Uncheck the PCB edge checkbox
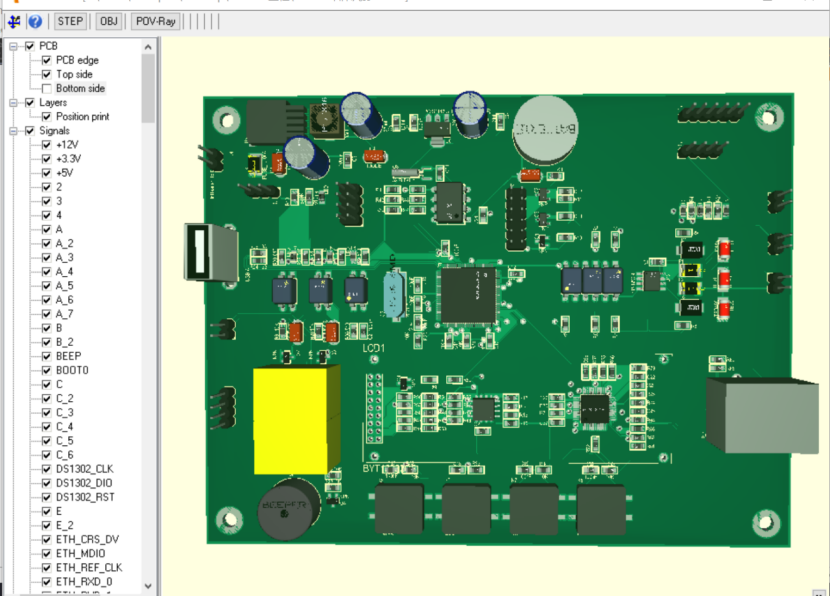The height and width of the screenshot is (596, 830). 47,60
